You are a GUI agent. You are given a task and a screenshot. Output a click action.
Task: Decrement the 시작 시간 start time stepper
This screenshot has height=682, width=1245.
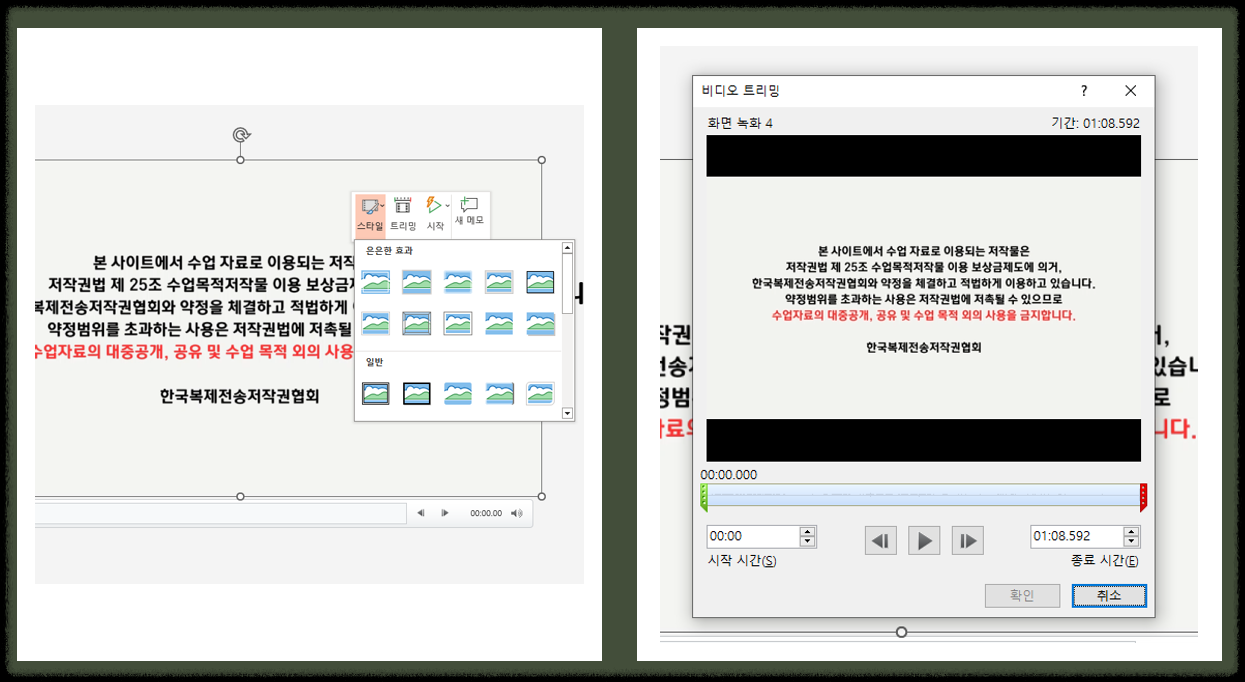(808, 541)
